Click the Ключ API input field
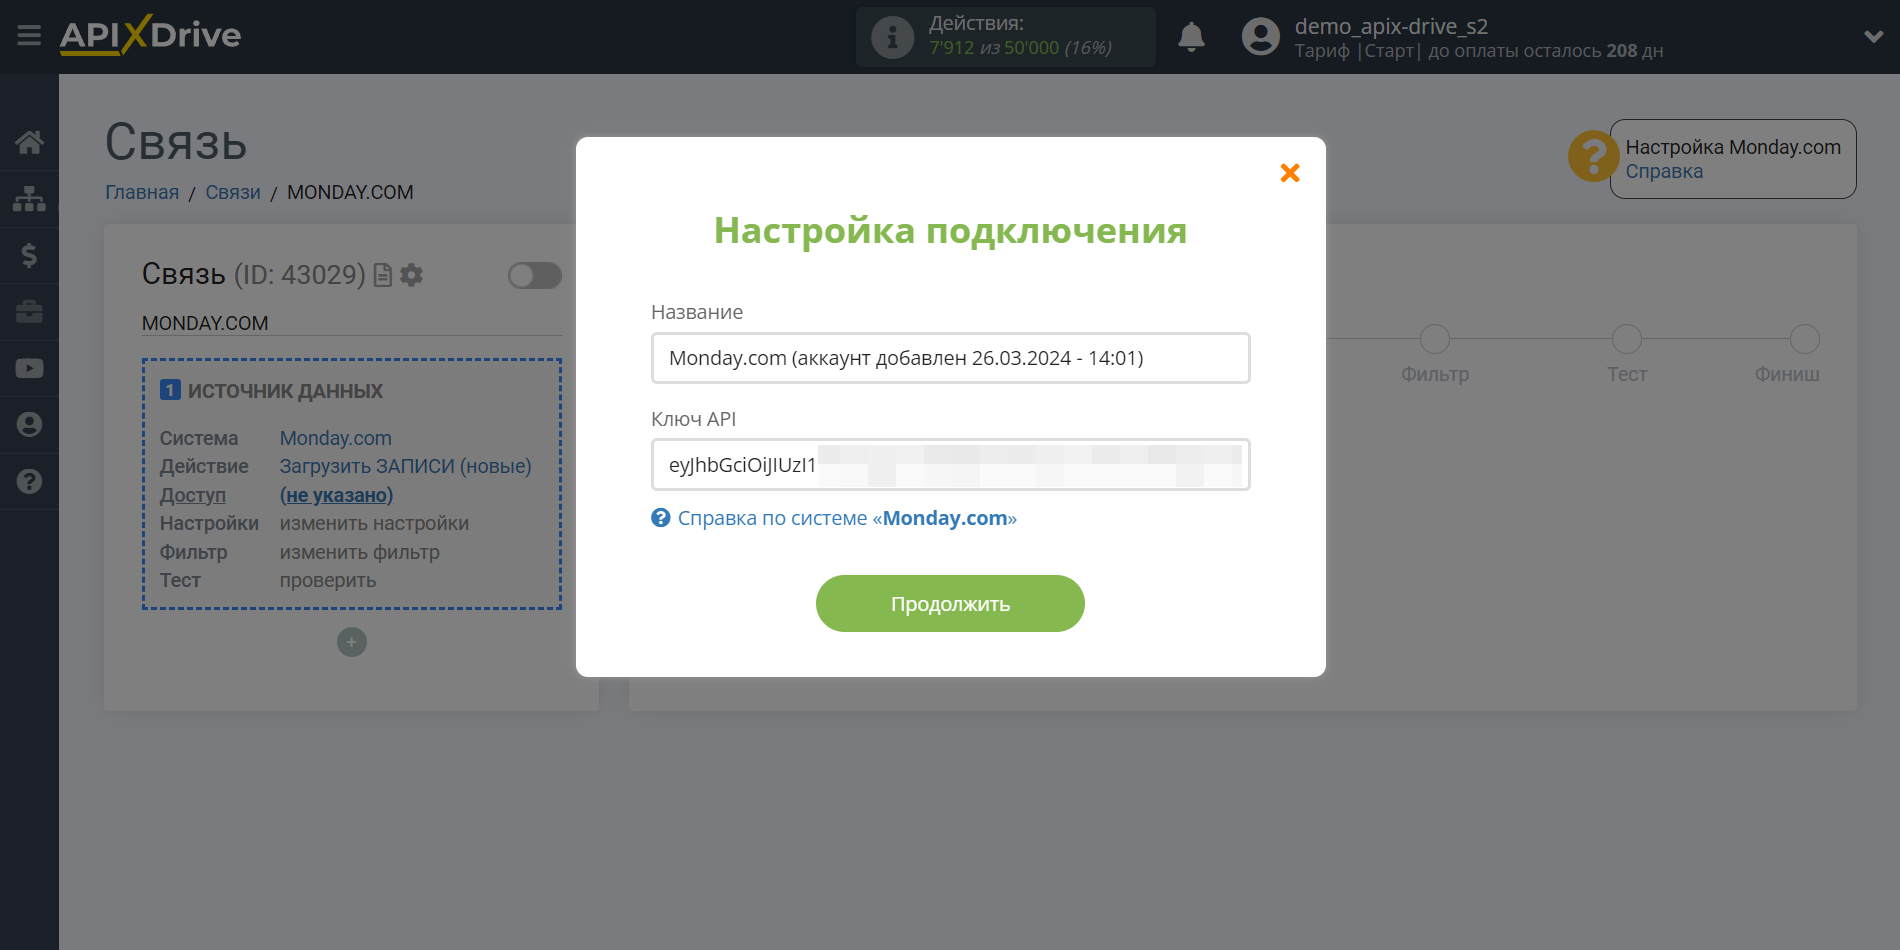The image size is (1900, 950). [950, 465]
